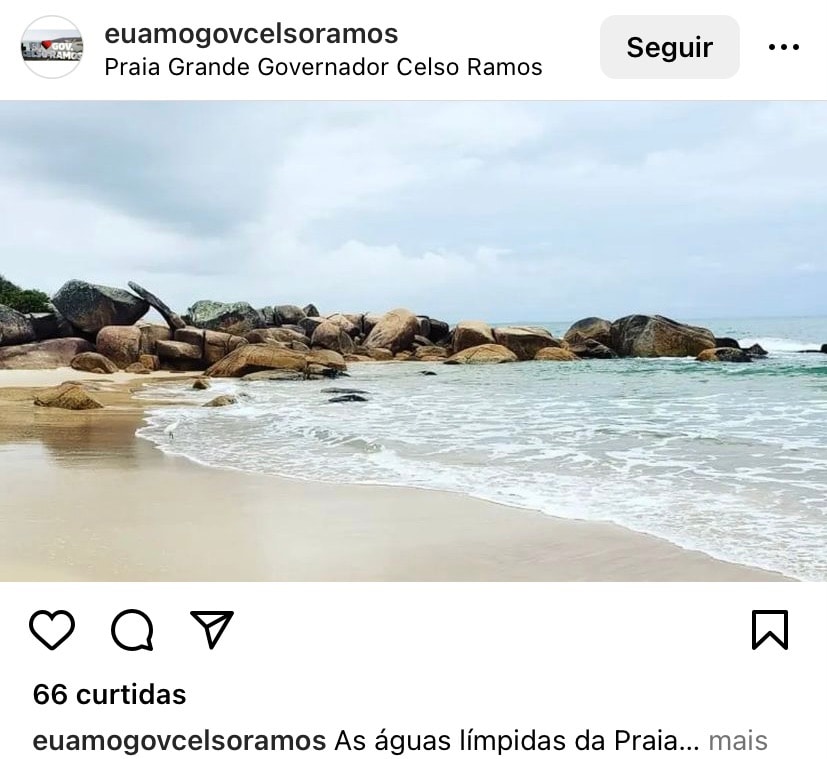This screenshot has width=827, height=759.
Task: Like the post with the heart icon
Action: 52,629
